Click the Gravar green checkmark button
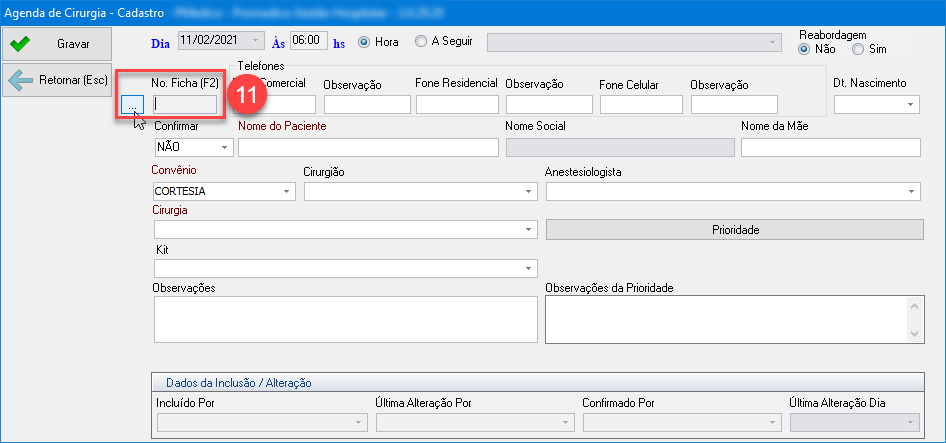946x443 pixels. tap(55, 44)
